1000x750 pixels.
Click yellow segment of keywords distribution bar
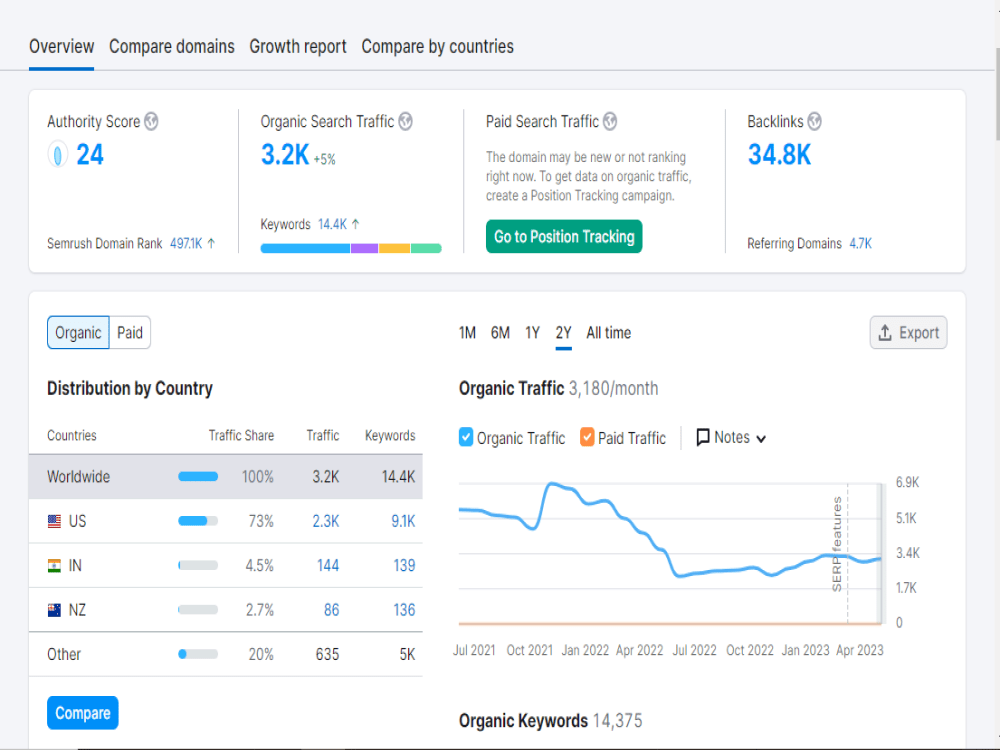(395, 248)
